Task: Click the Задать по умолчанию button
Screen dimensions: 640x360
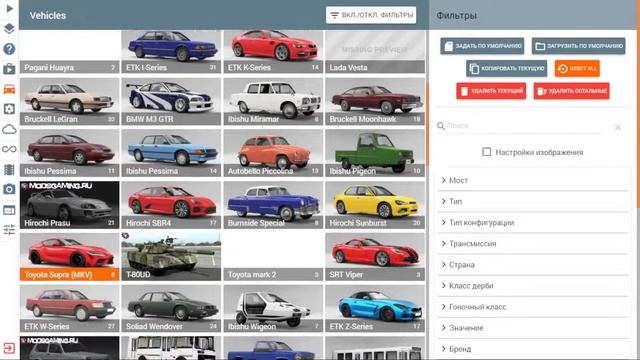Action: click(x=482, y=46)
